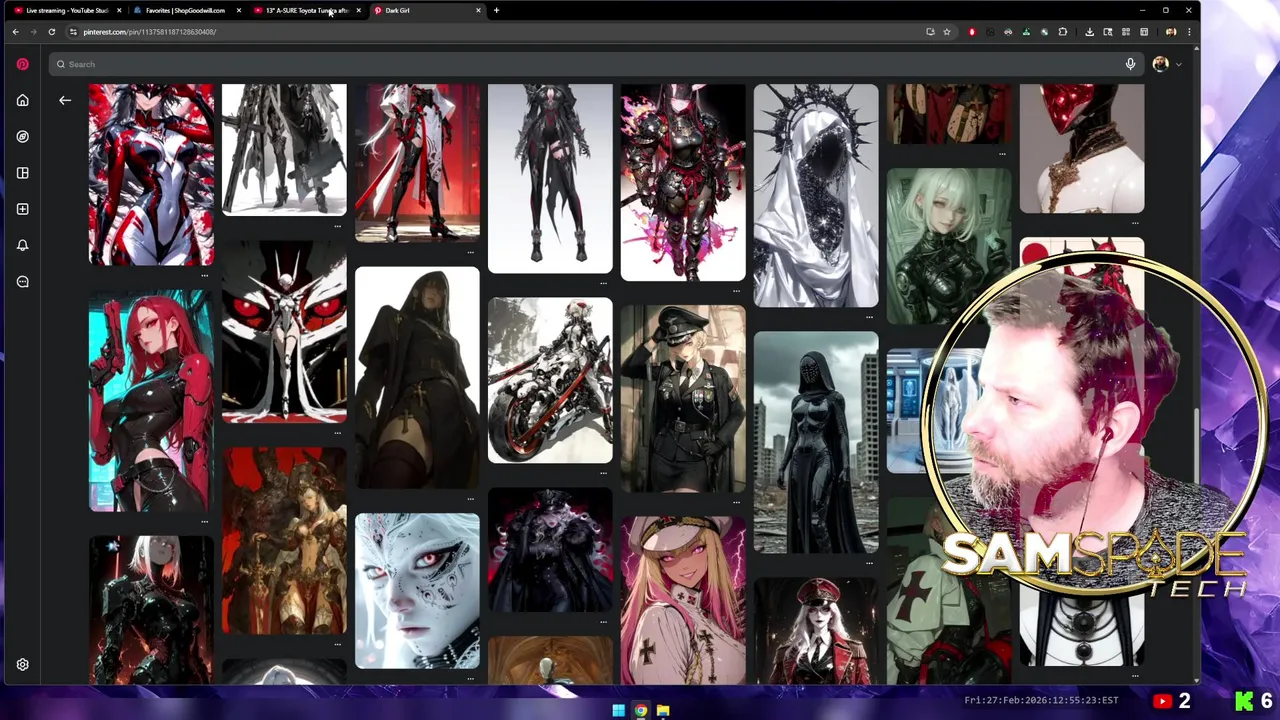Image resolution: width=1280 pixels, height=720 pixels.
Task: Open the red-haired girl on cyan background pin
Action: [151, 400]
